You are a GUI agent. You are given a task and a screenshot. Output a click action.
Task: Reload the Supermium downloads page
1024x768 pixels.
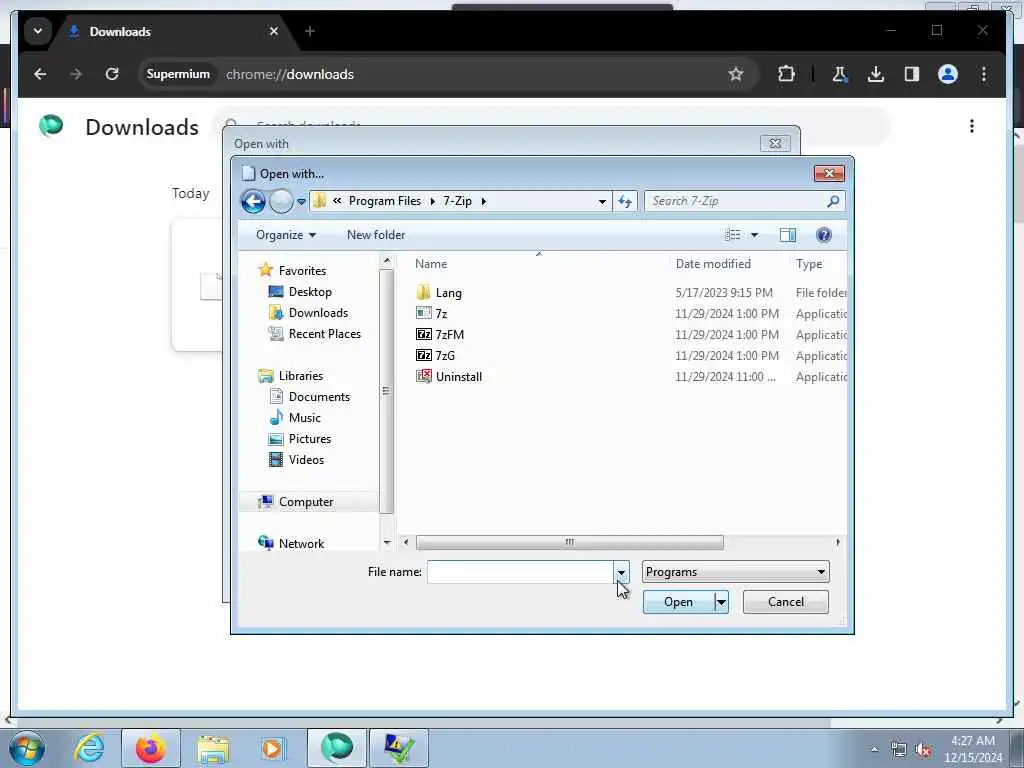point(112,74)
